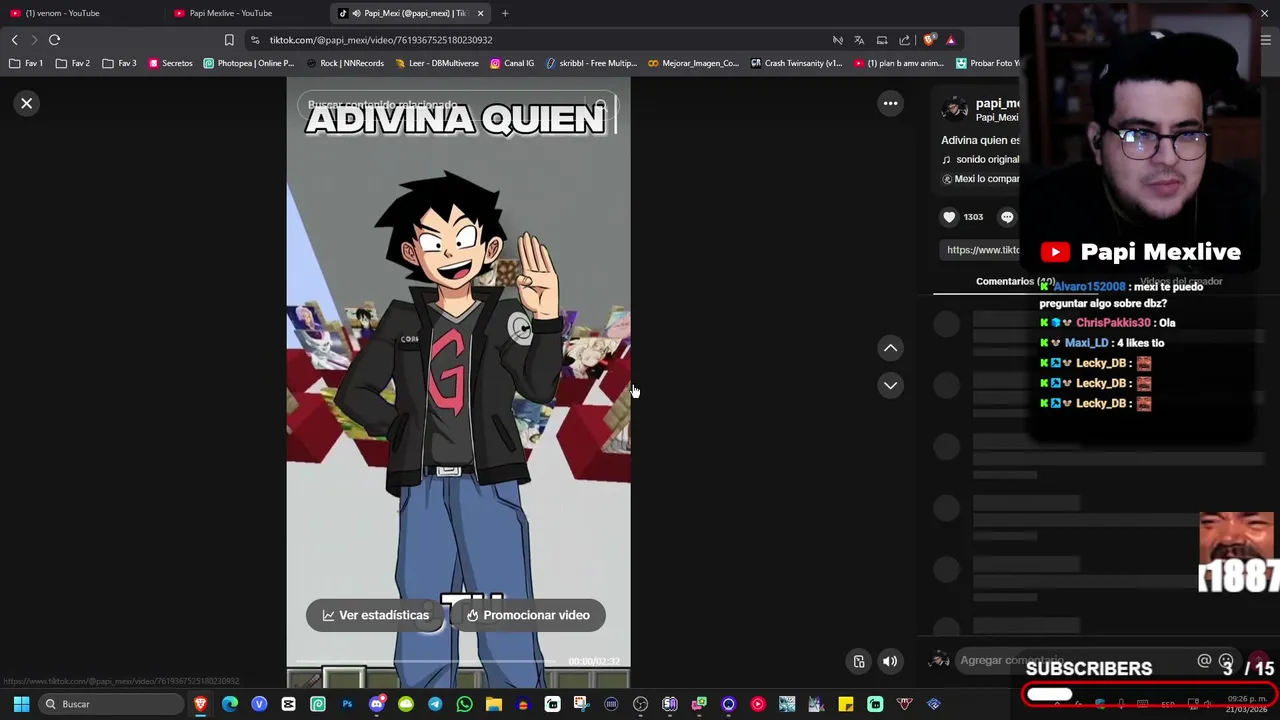Open Photoshop from the taskbar
1280x720 pixels.
(x=347, y=704)
